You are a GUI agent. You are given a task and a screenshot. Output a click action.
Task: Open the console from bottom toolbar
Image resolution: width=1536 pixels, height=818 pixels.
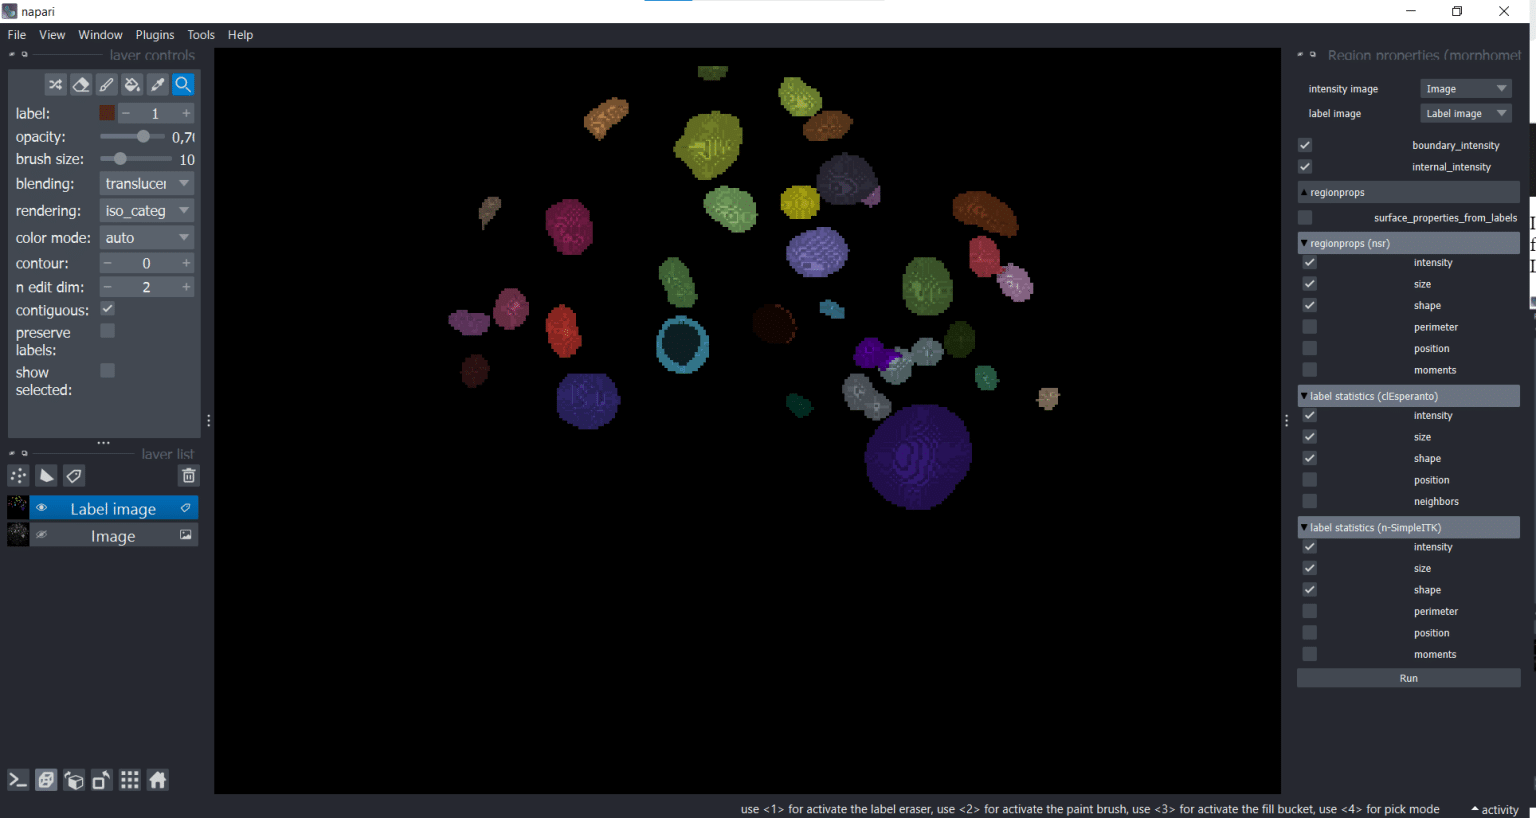point(18,781)
